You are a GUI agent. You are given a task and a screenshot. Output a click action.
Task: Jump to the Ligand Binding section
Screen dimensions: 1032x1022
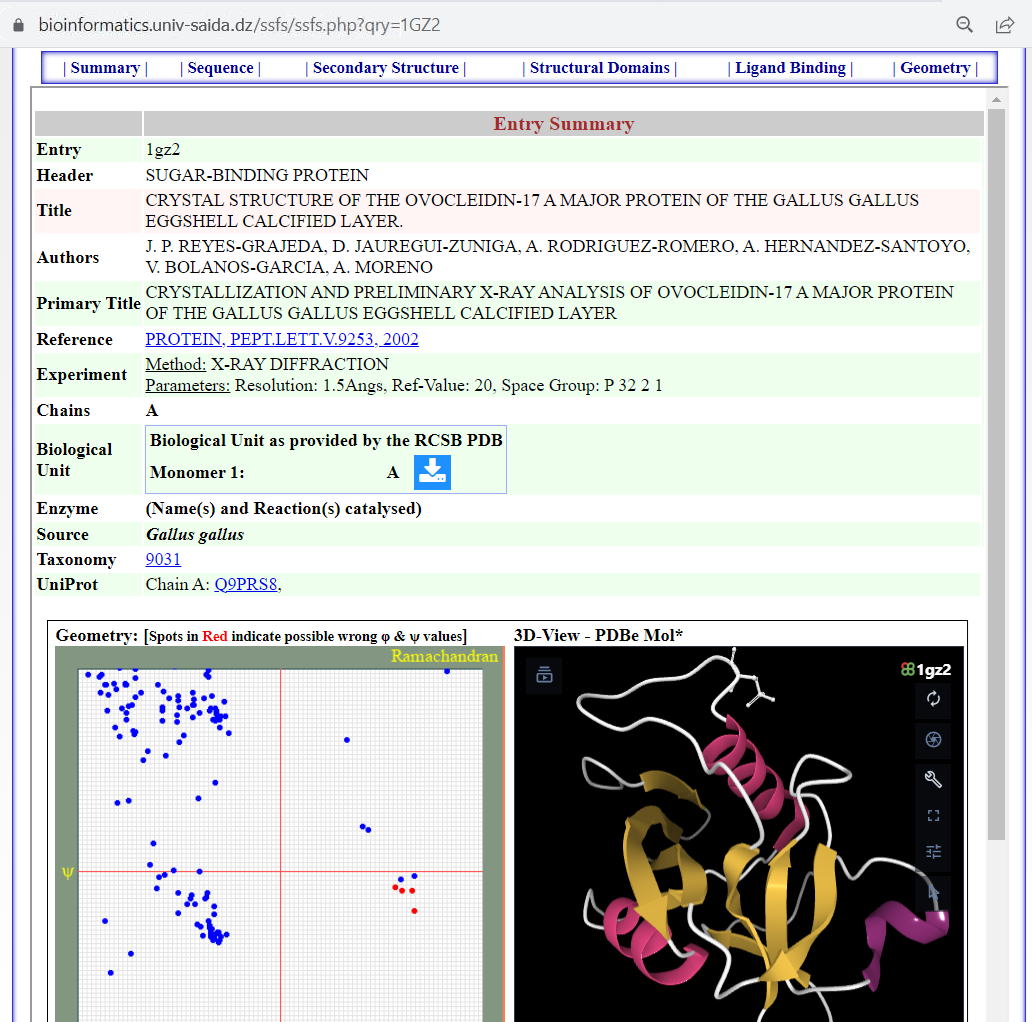click(790, 68)
